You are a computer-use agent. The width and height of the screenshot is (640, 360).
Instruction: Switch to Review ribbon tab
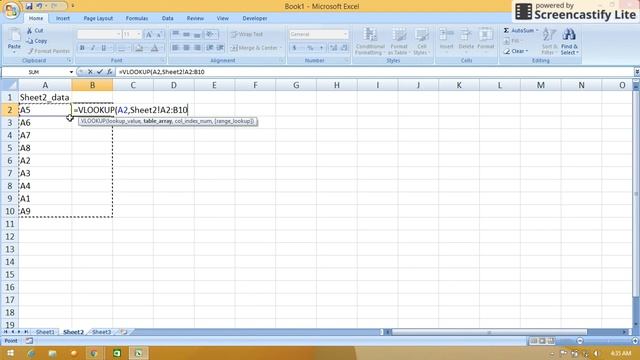[x=195, y=18]
